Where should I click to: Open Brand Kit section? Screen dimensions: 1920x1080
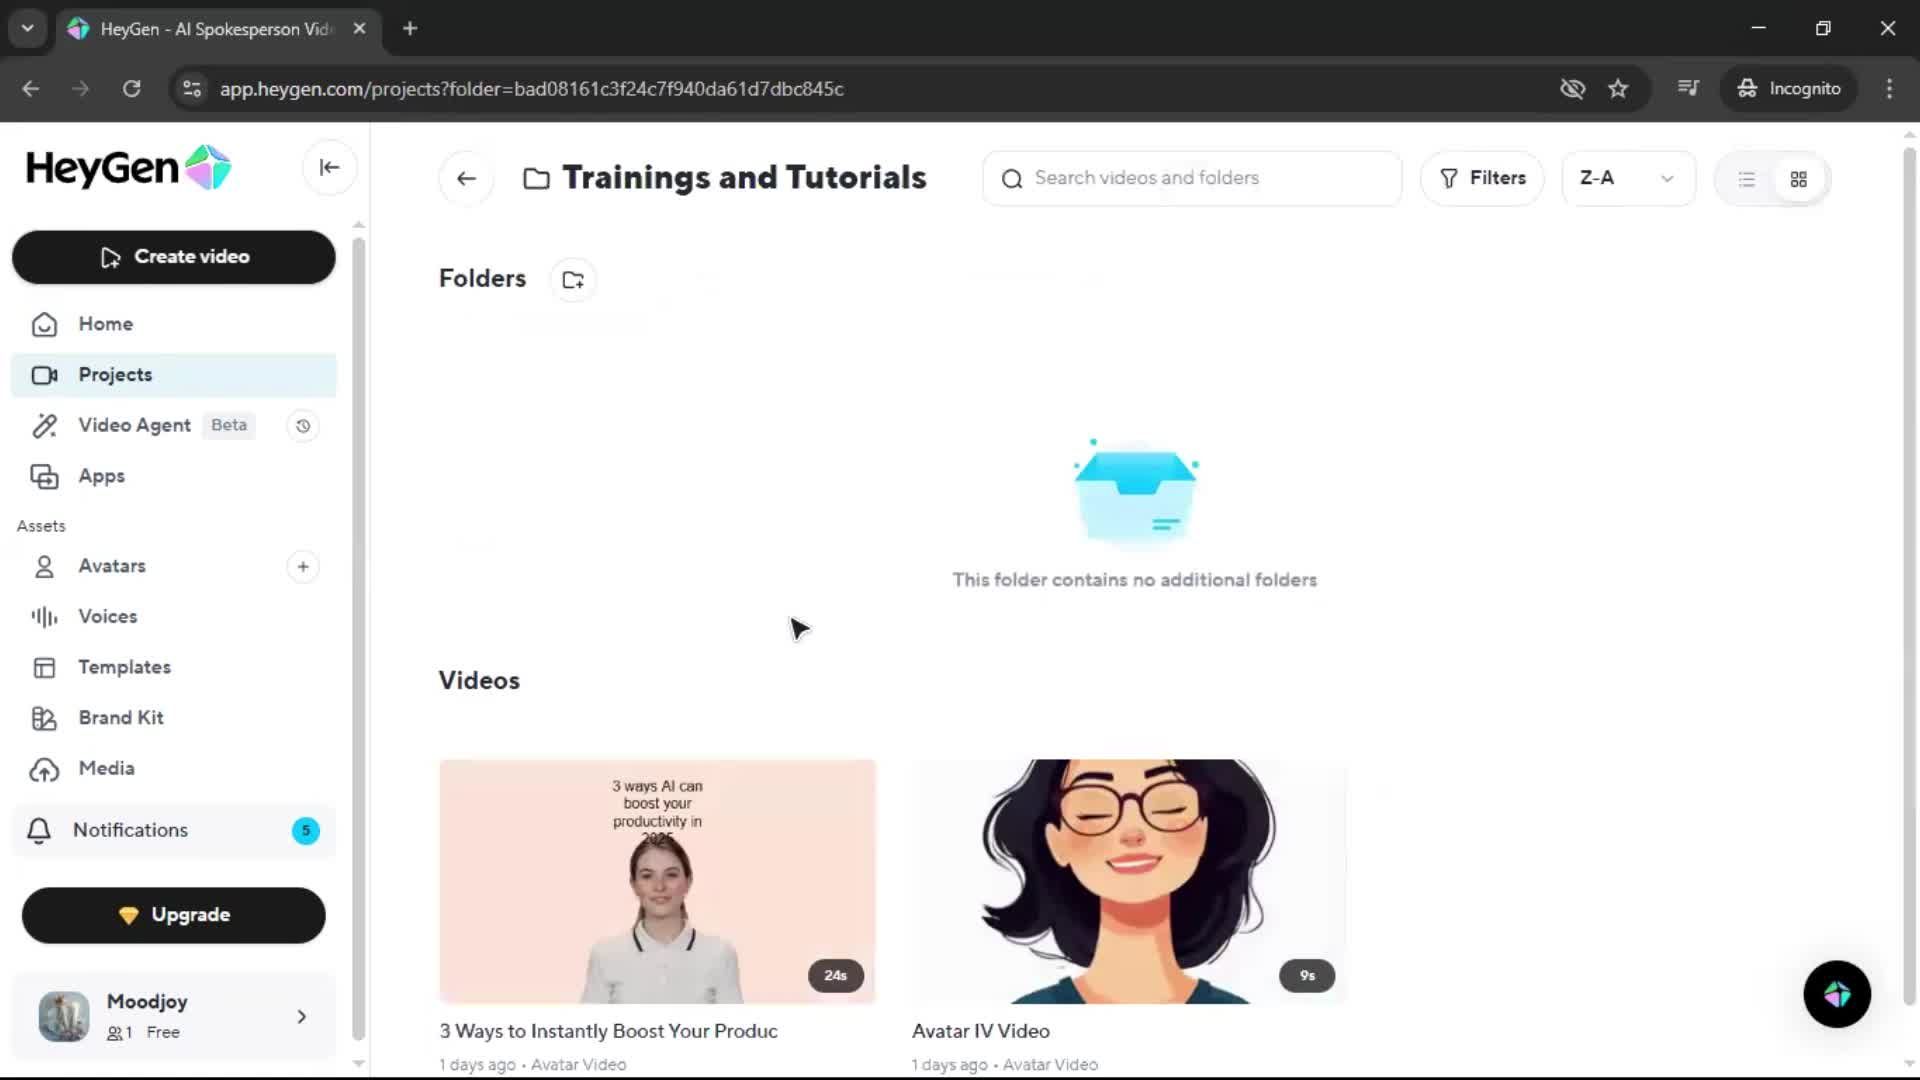coord(121,718)
